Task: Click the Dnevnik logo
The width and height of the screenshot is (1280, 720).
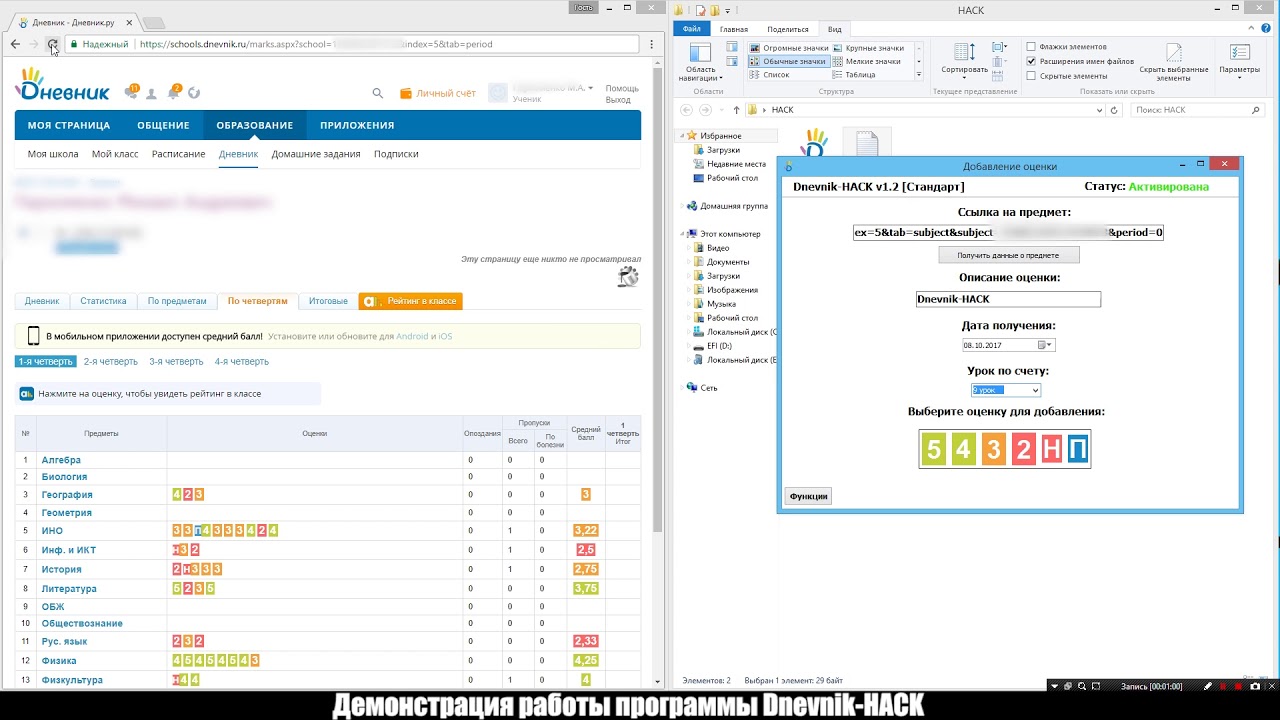Action: click(x=62, y=86)
